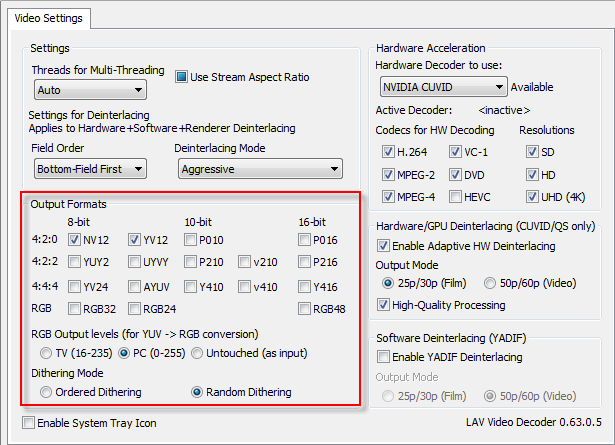Uncheck the NV12 output format
The width and height of the screenshot is (615, 445).
tap(74, 240)
